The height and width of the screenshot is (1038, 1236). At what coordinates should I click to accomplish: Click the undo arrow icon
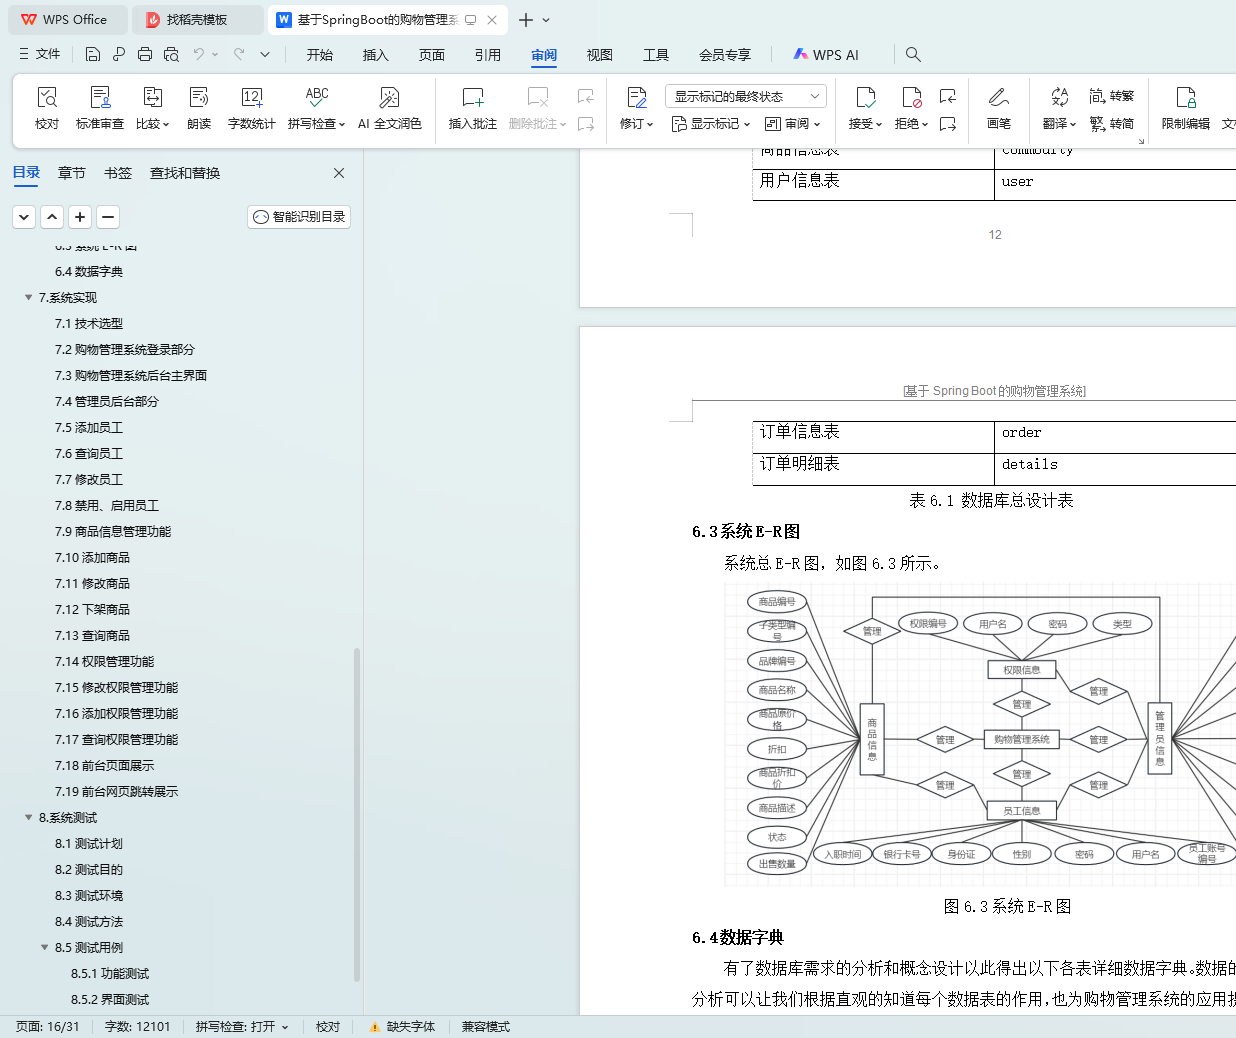tap(199, 54)
